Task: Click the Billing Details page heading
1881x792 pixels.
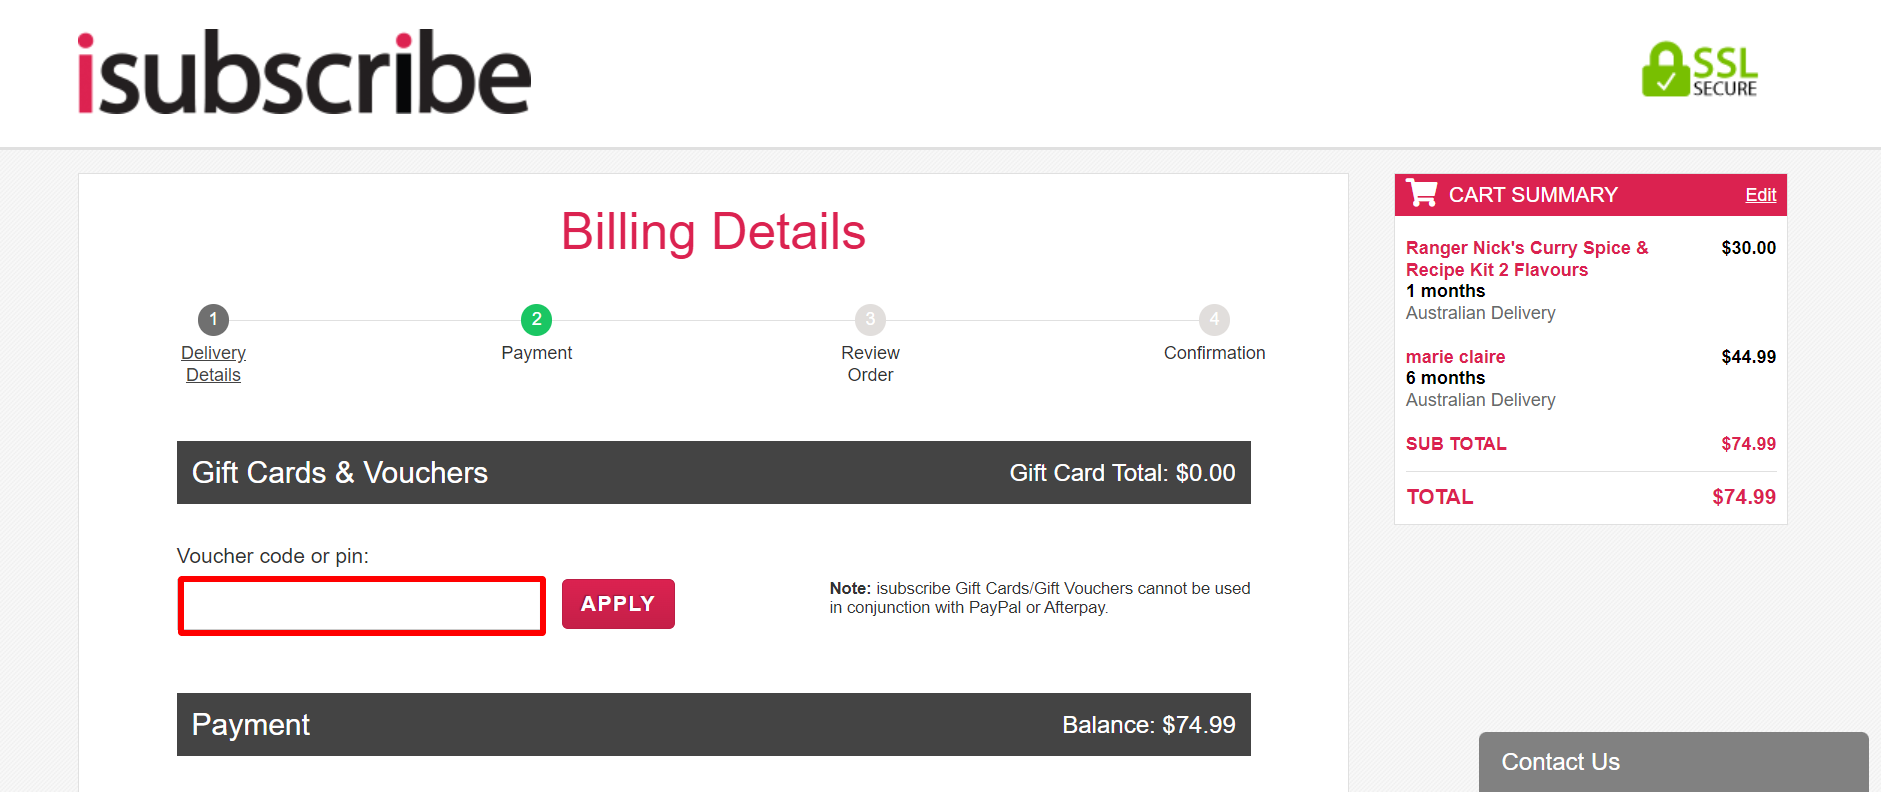Action: coord(713,231)
